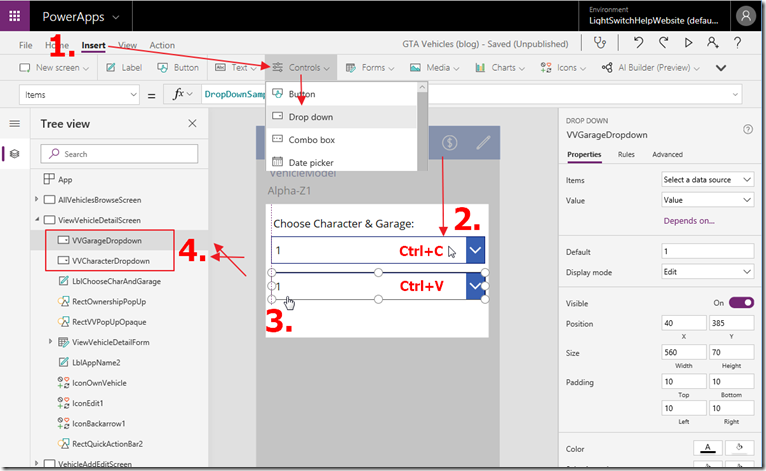The image size is (766, 471).
Task: Select RectQuickActionBar2 in tree view
Action: [107, 444]
